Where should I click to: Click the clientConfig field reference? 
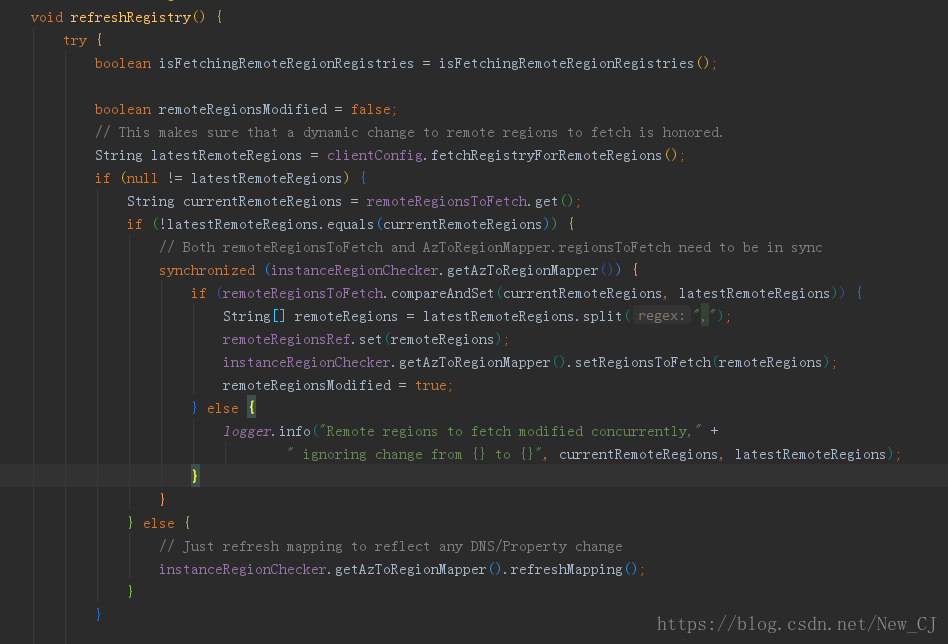click(x=374, y=155)
